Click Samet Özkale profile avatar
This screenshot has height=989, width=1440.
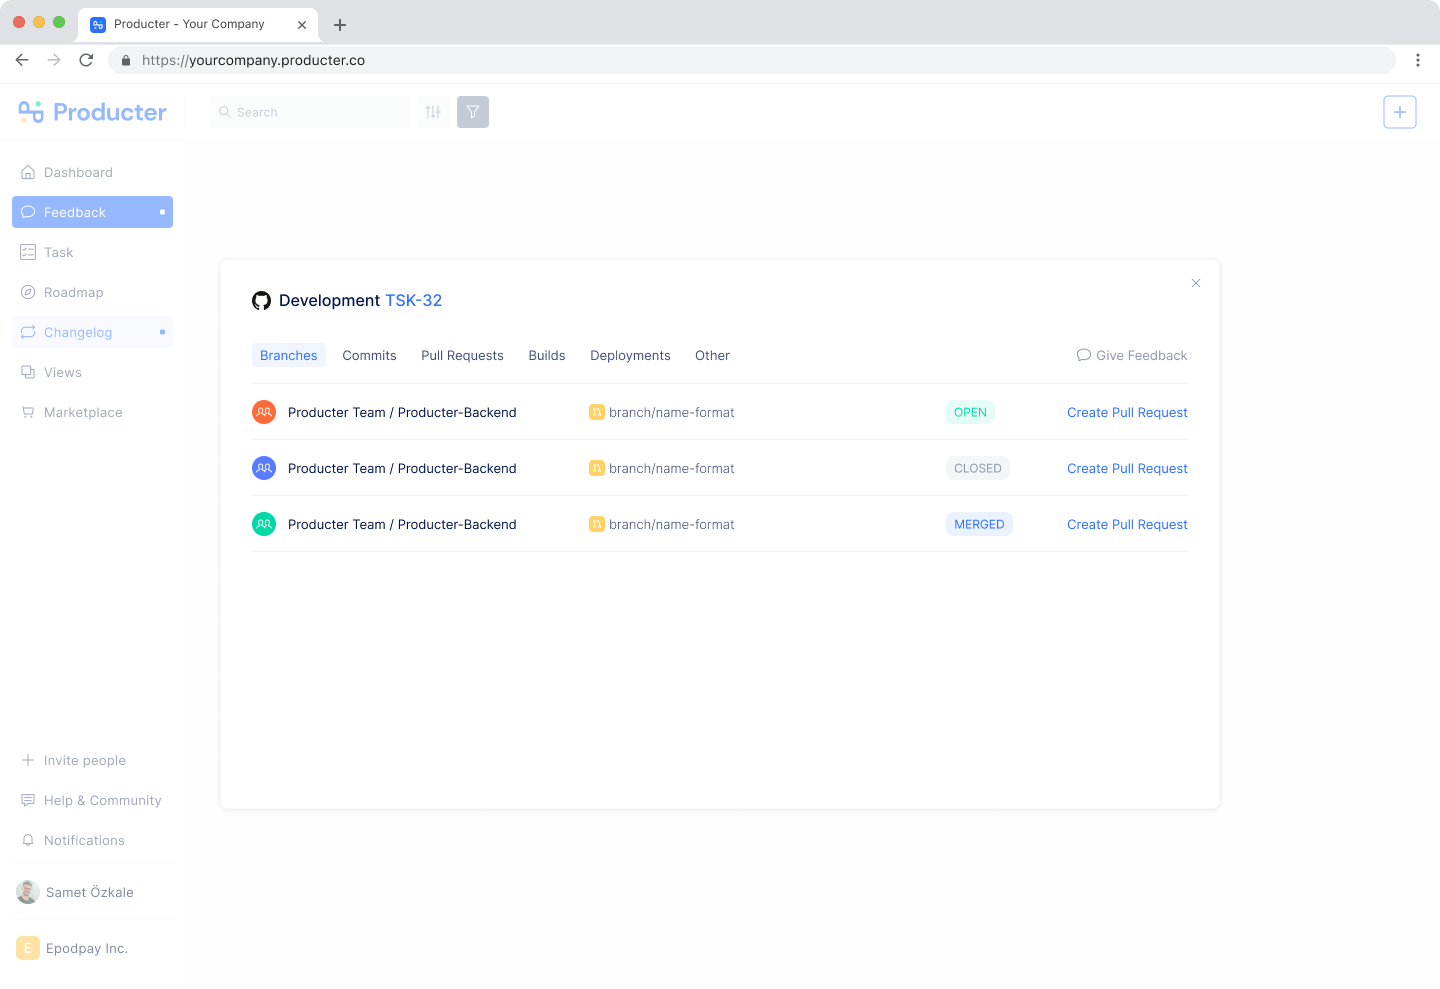pyautogui.click(x=28, y=892)
